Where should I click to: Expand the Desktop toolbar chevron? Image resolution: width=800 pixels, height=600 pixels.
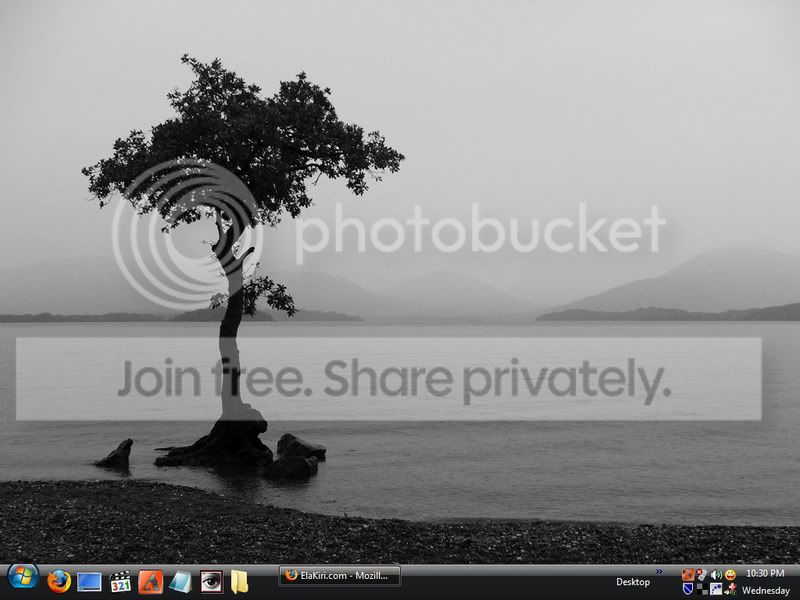pyautogui.click(x=659, y=571)
